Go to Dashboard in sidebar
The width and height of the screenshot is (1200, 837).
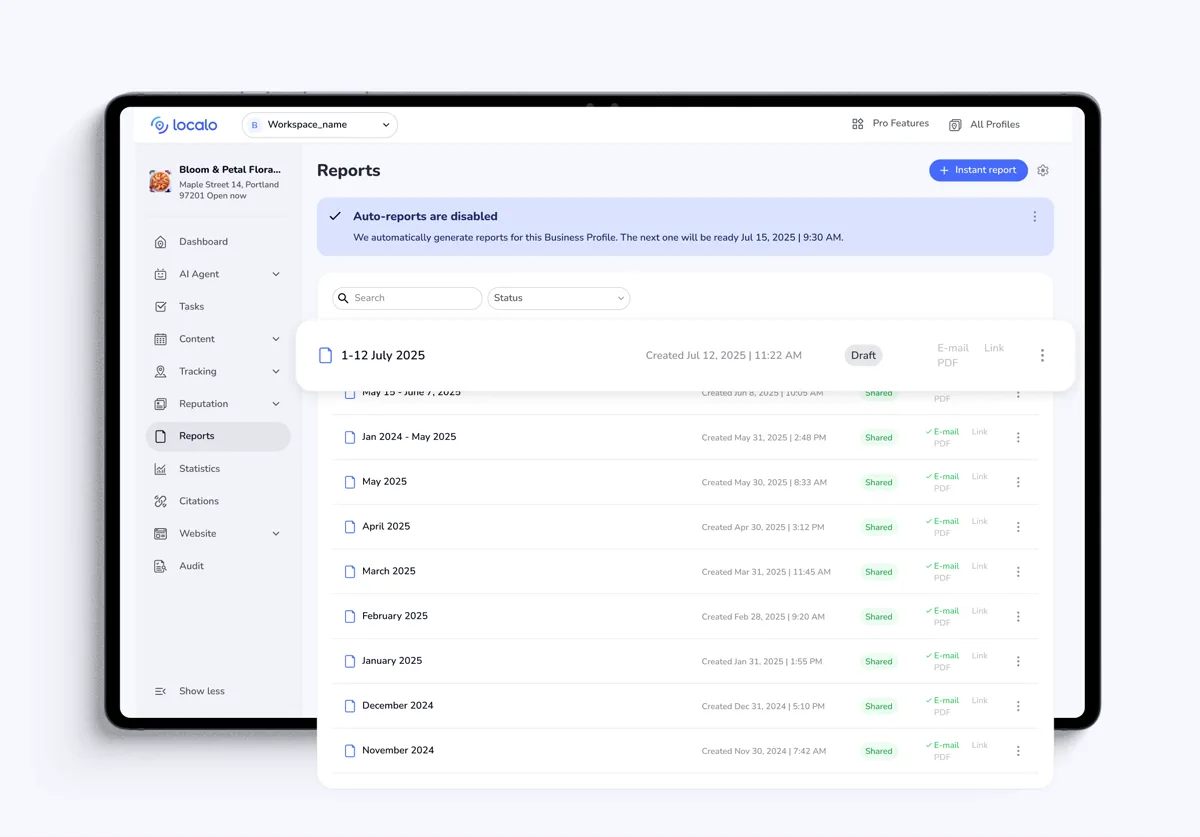203,242
